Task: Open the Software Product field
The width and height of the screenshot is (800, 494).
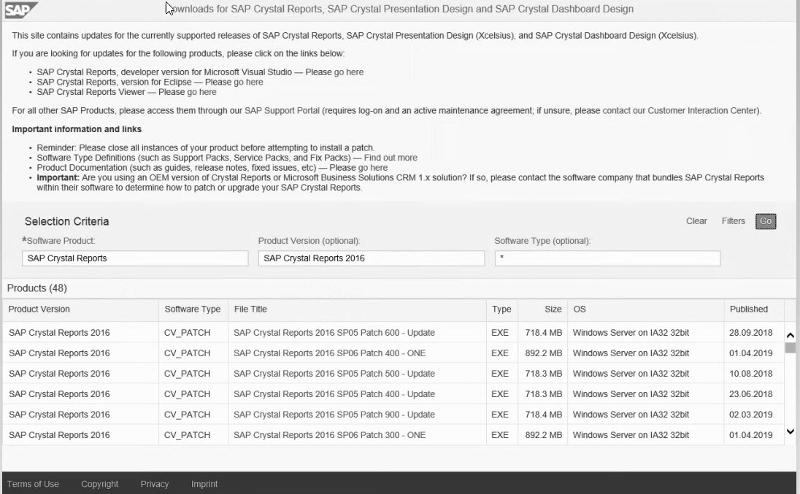Action: (135, 258)
